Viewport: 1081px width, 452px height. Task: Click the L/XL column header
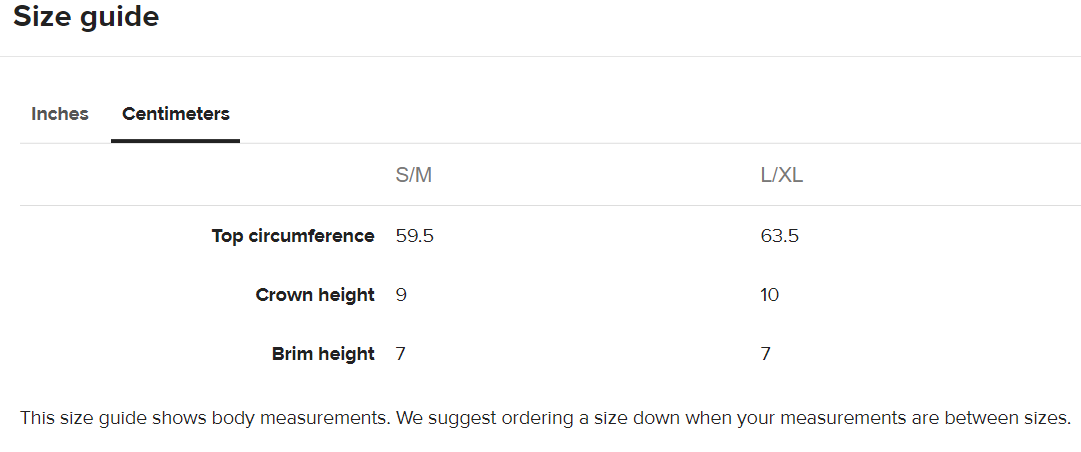782,176
